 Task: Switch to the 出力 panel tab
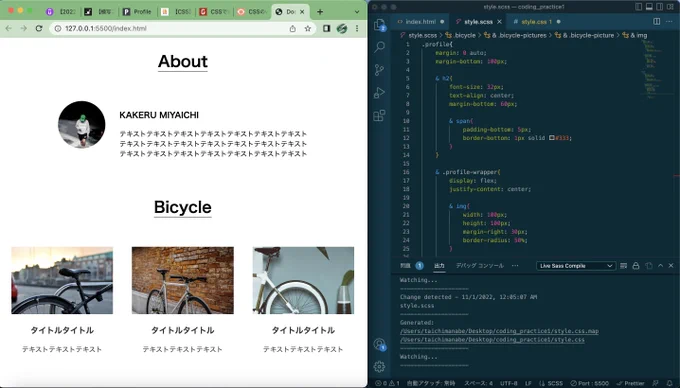click(x=439, y=266)
